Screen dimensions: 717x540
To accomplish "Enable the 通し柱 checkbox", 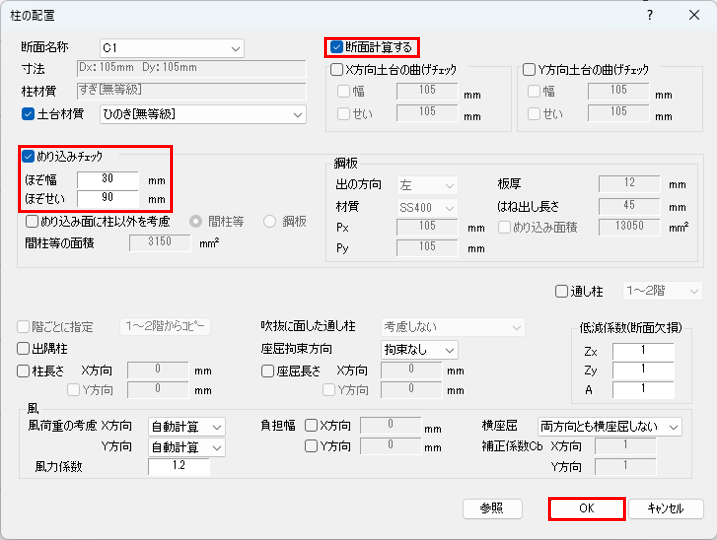I will 561,291.
